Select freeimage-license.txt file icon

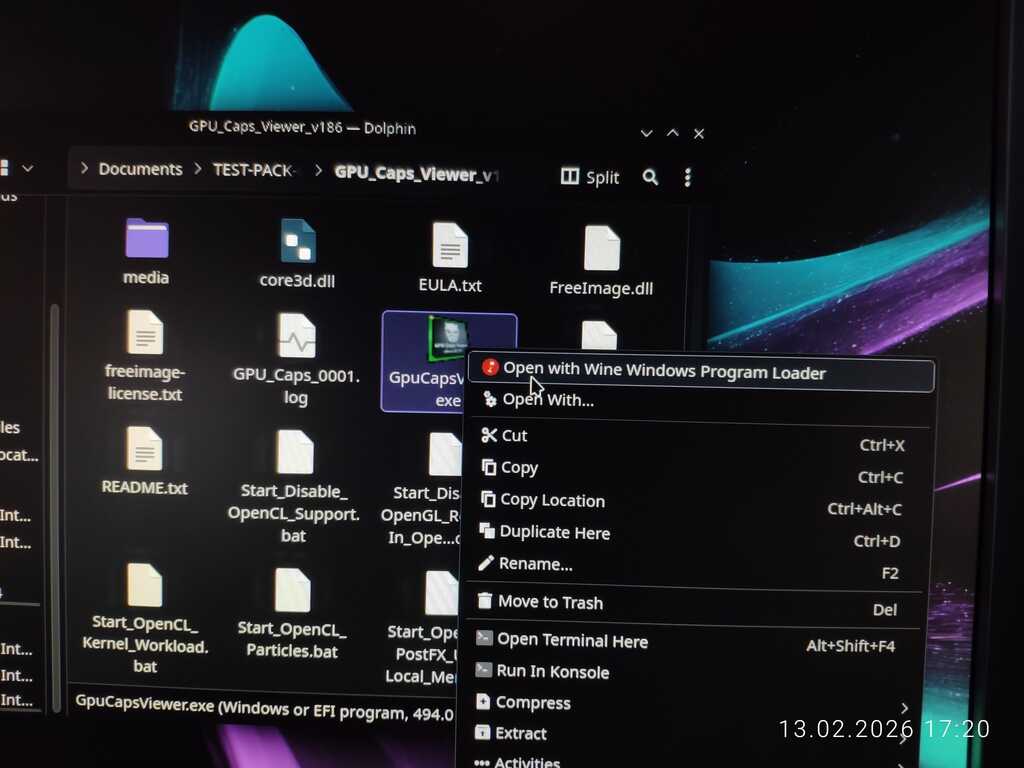(x=144, y=332)
